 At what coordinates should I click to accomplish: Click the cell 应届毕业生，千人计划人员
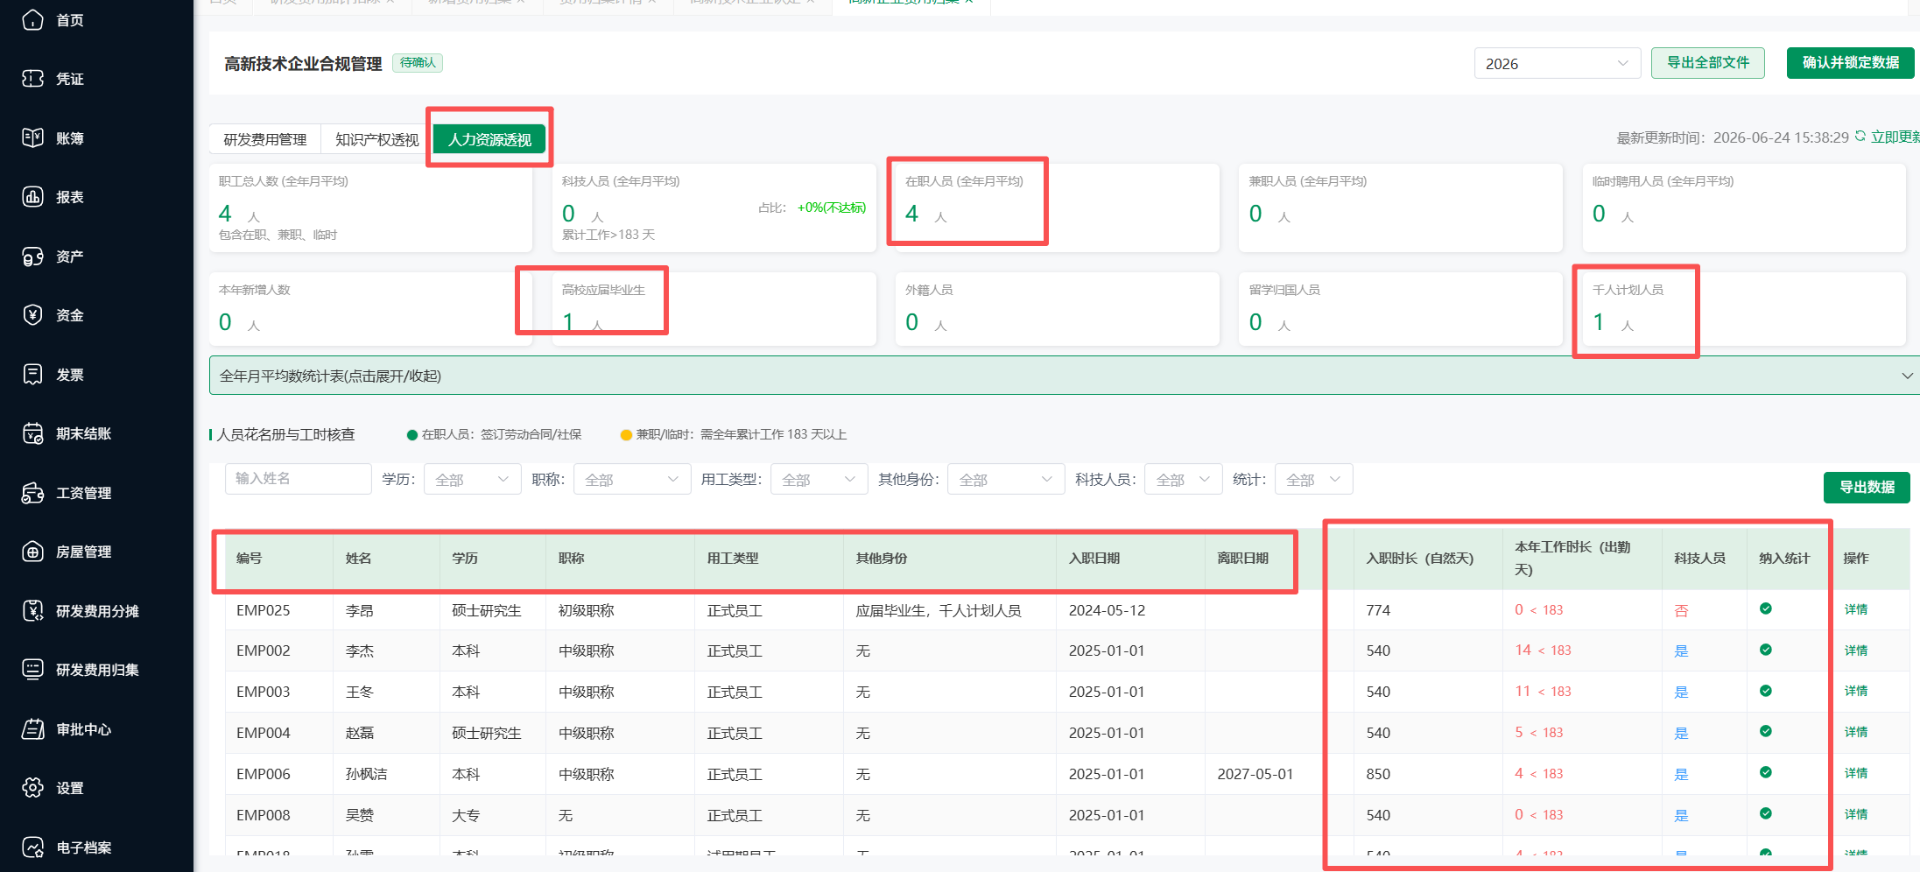[938, 610]
